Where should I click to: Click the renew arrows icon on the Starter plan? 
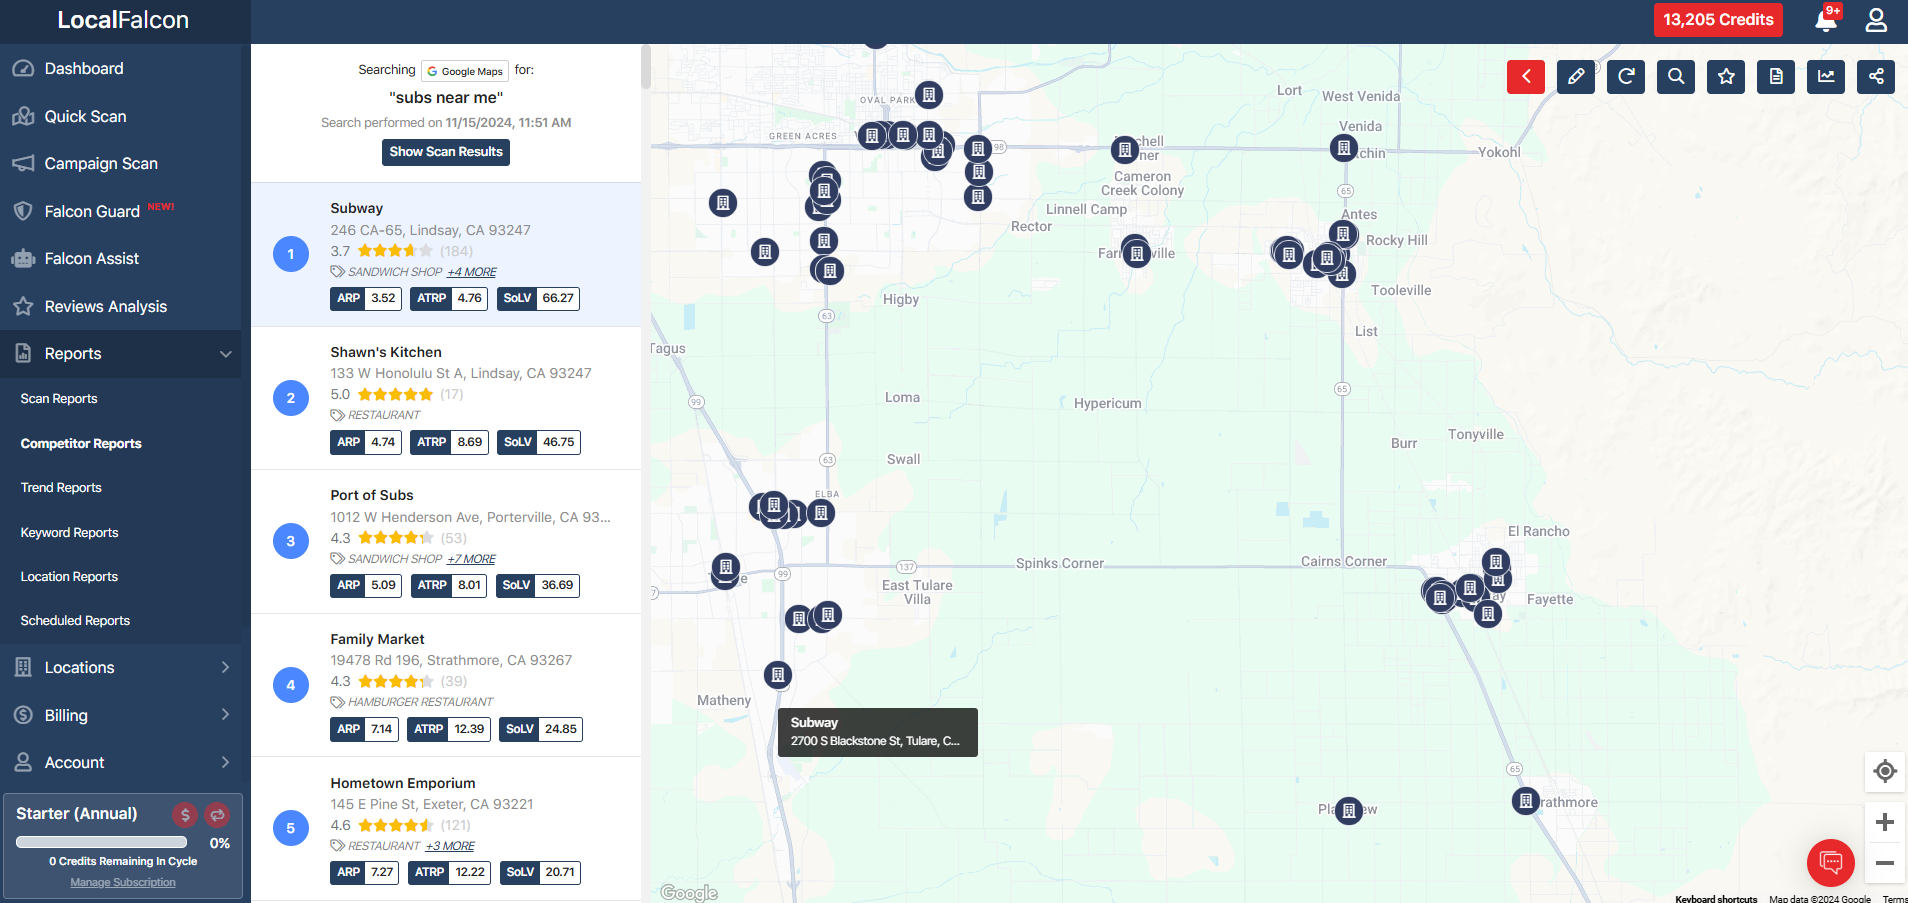coord(217,815)
